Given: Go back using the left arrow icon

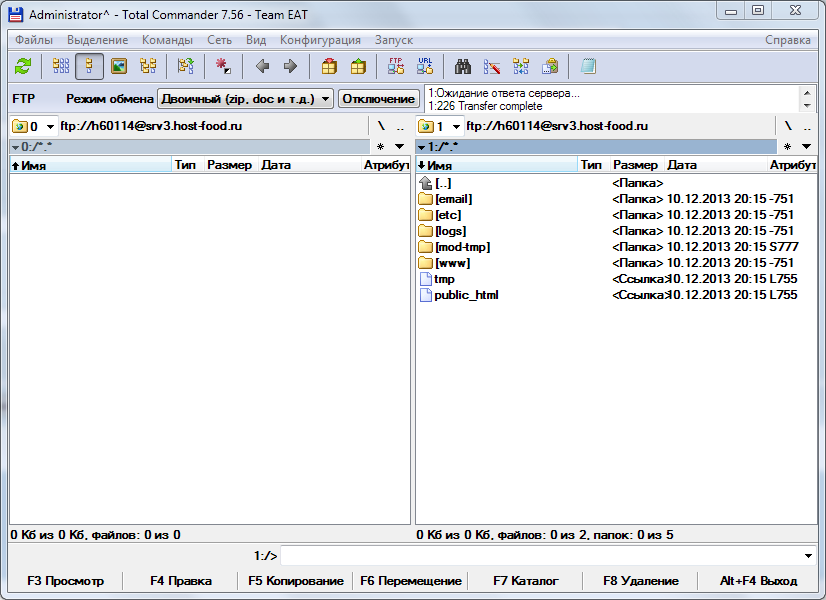Looking at the screenshot, I should [x=262, y=66].
